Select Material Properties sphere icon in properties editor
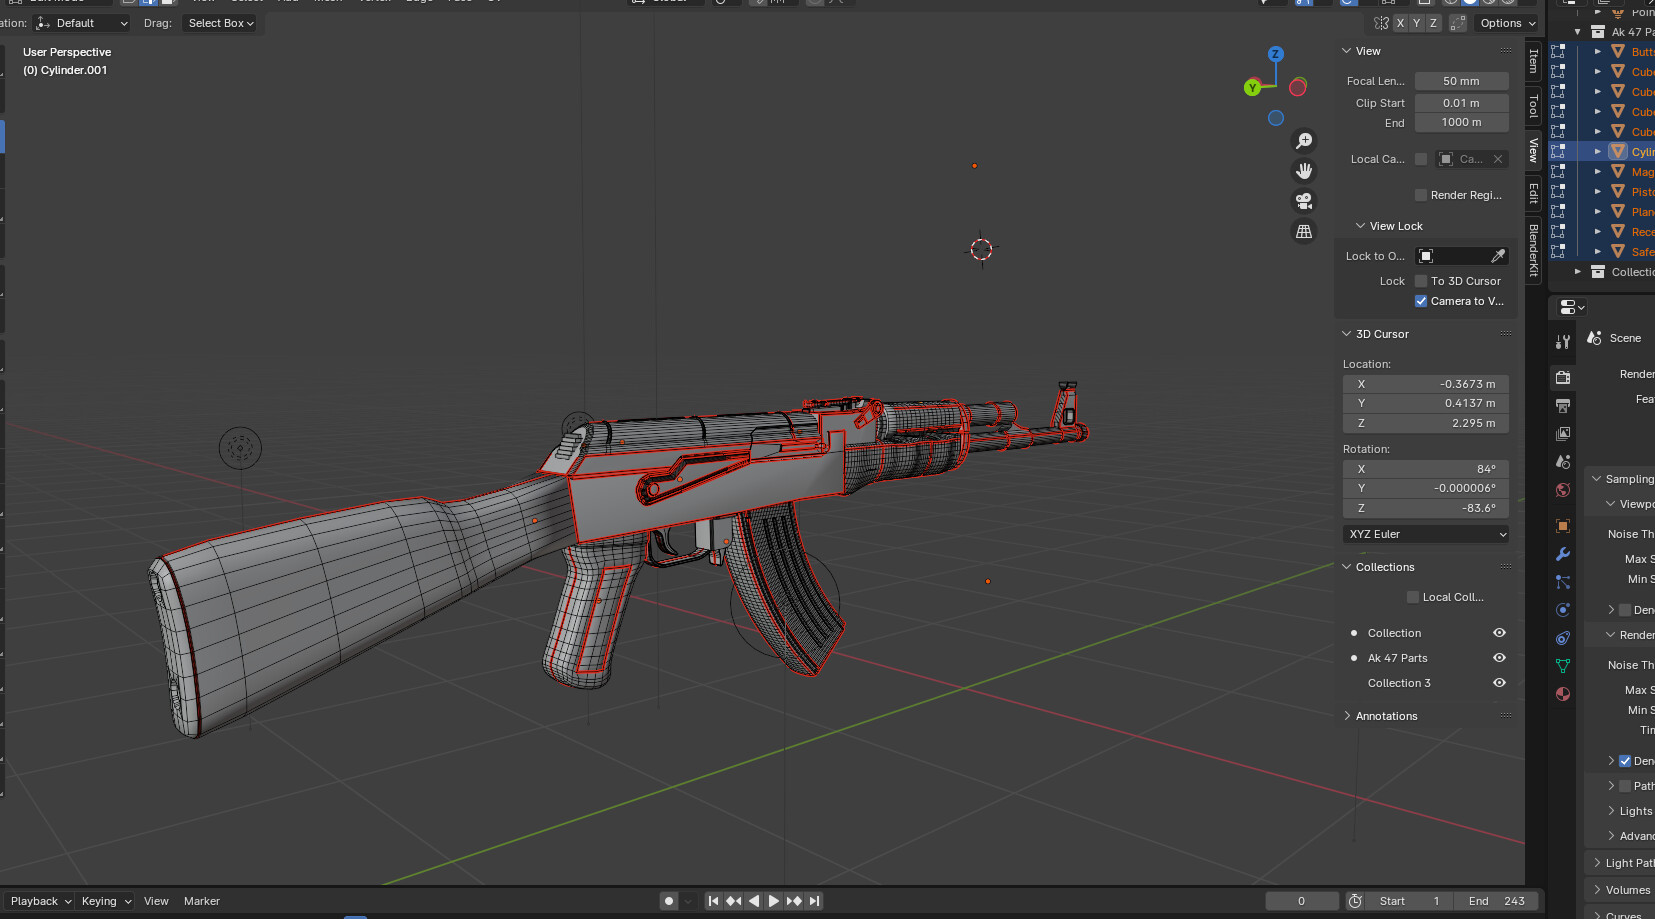Screen dimensions: 1655x919 [x=1562, y=693]
